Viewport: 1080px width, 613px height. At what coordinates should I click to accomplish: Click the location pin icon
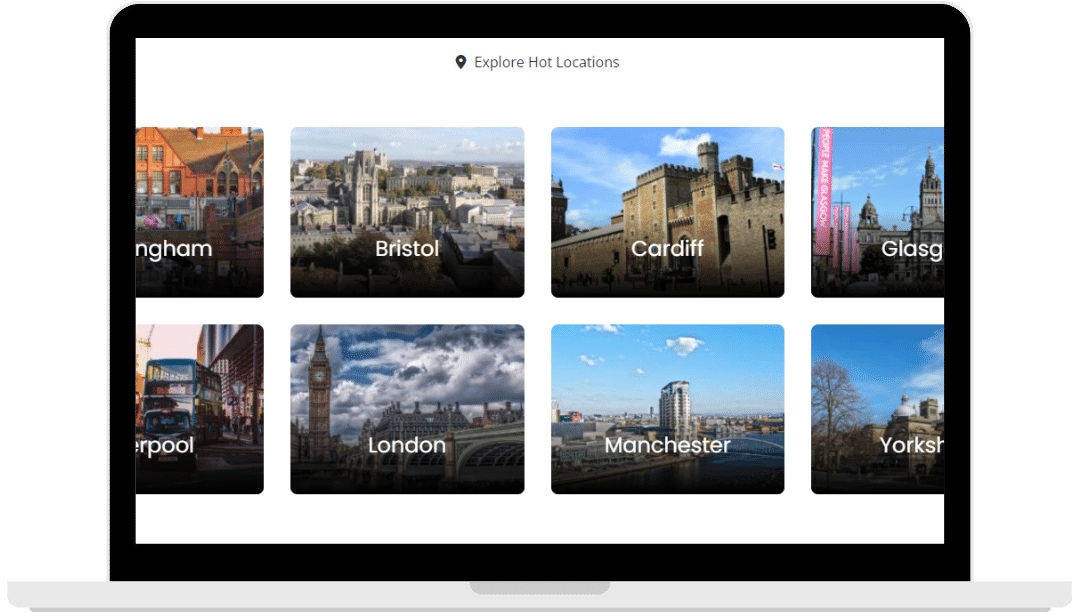tap(460, 62)
